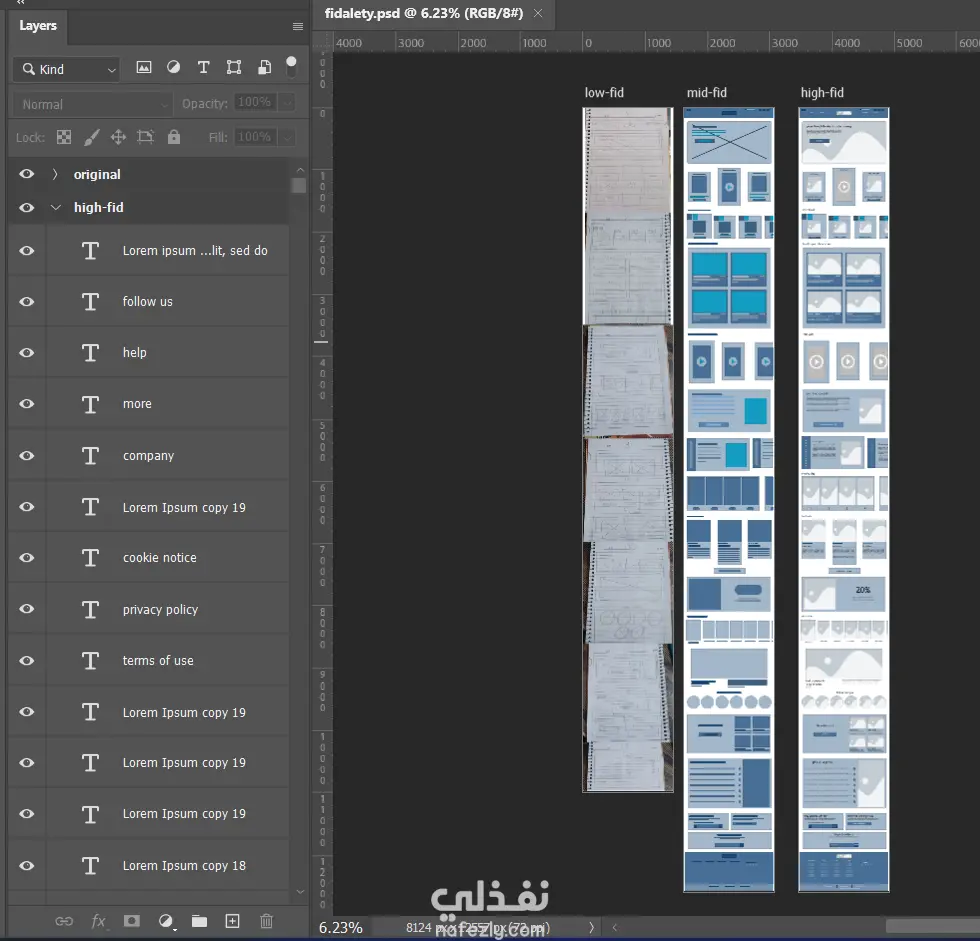Click T icon of 'follow us' layer
The height and width of the screenshot is (941, 980).
90,302
